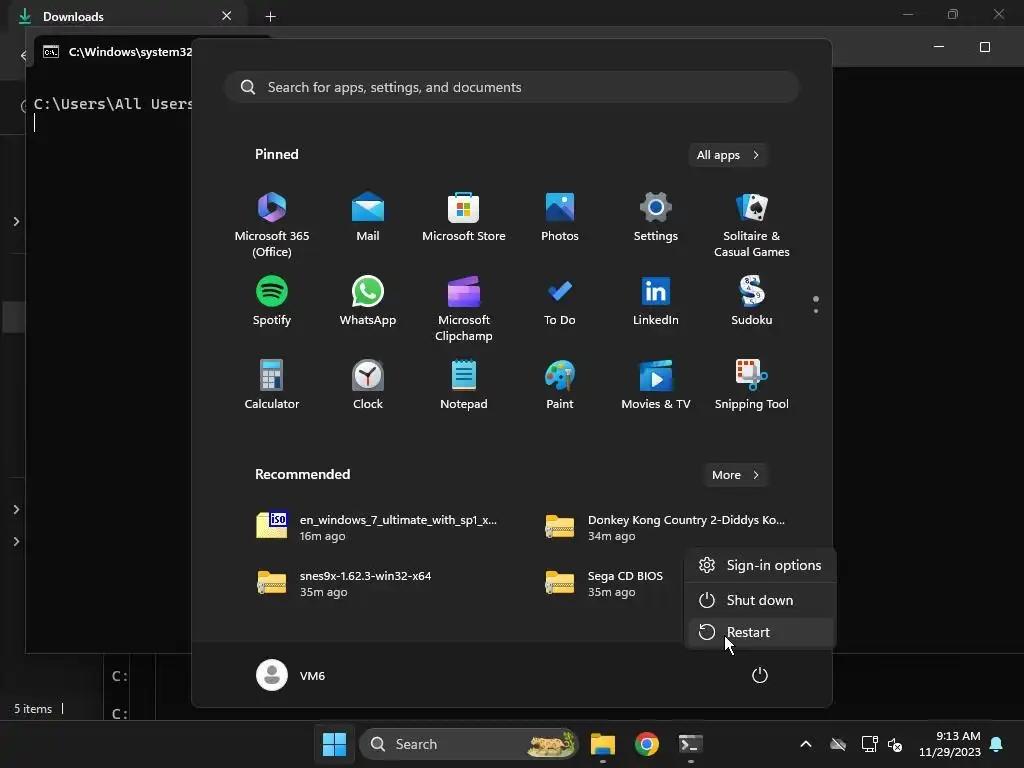Image resolution: width=1024 pixels, height=768 pixels.
Task: Open File Explorer from the taskbar
Action: pyautogui.click(x=603, y=744)
